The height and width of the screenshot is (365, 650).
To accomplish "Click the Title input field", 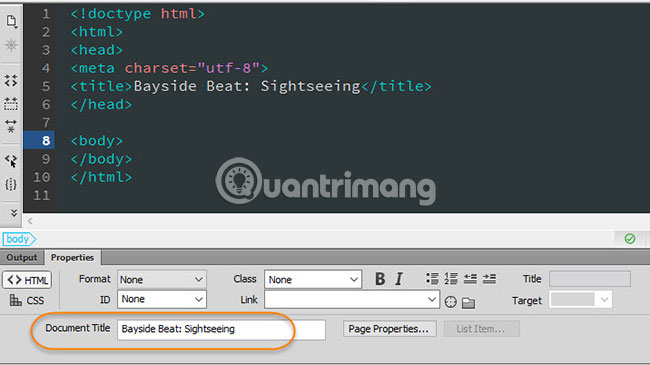I will click(590, 279).
